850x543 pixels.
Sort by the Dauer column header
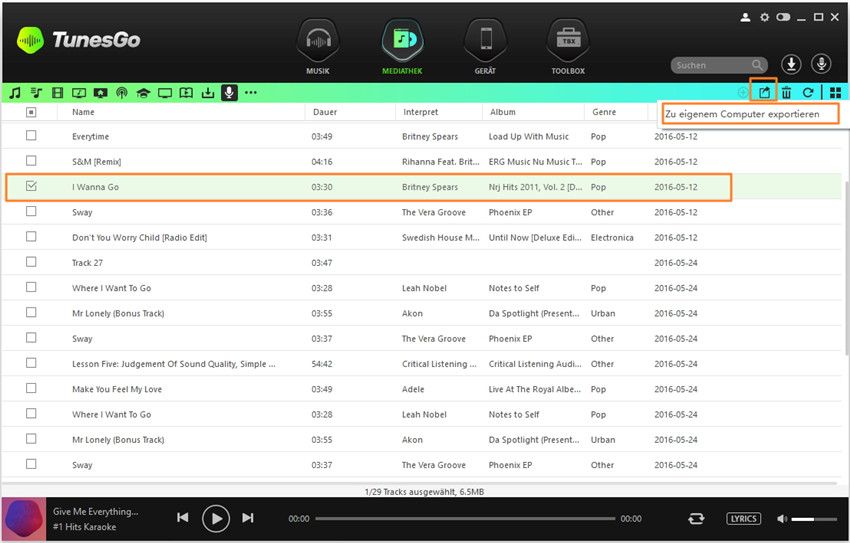(x=325, y=112)
